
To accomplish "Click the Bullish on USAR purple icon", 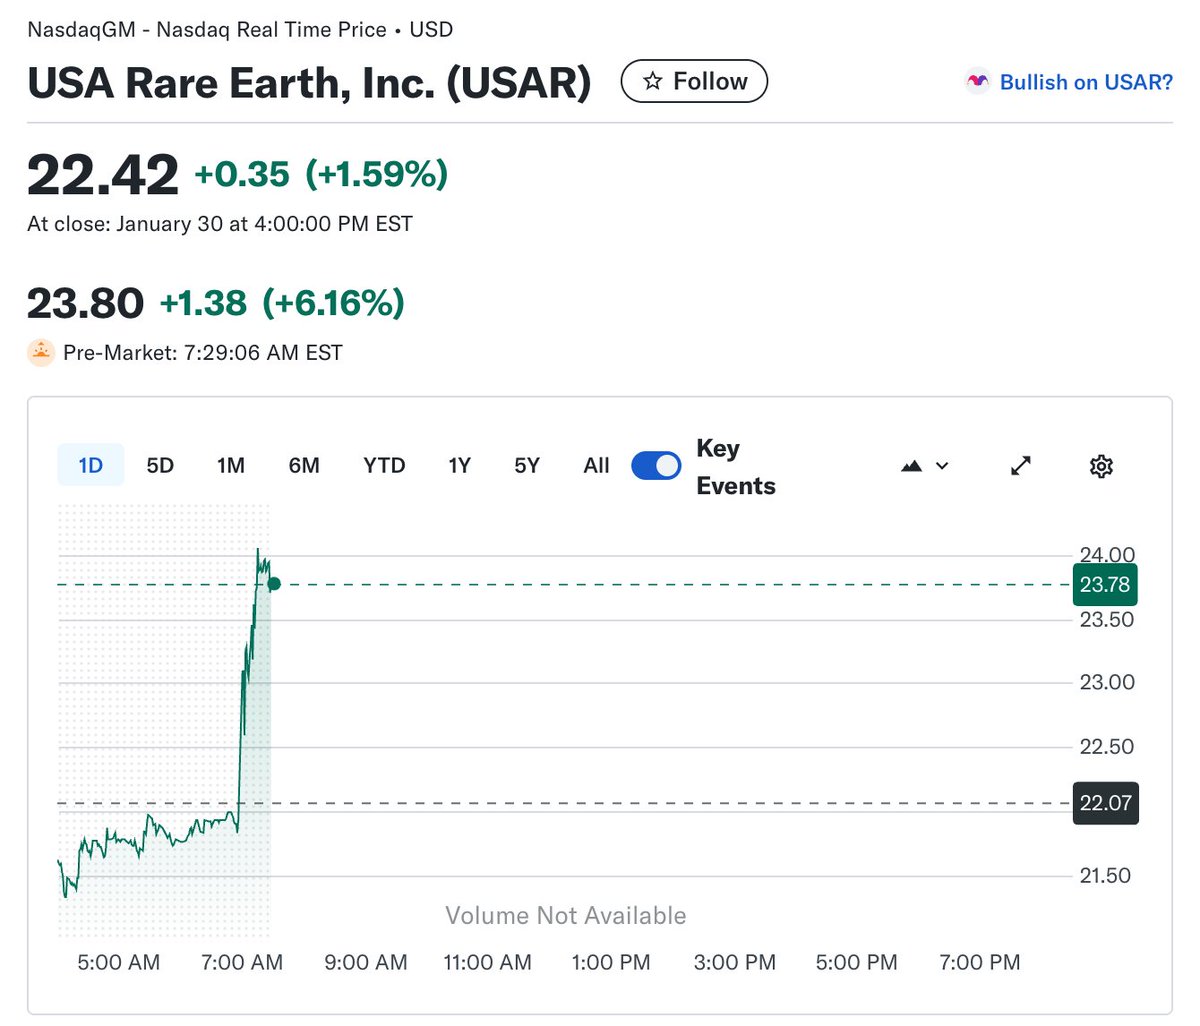I will 976,82.
